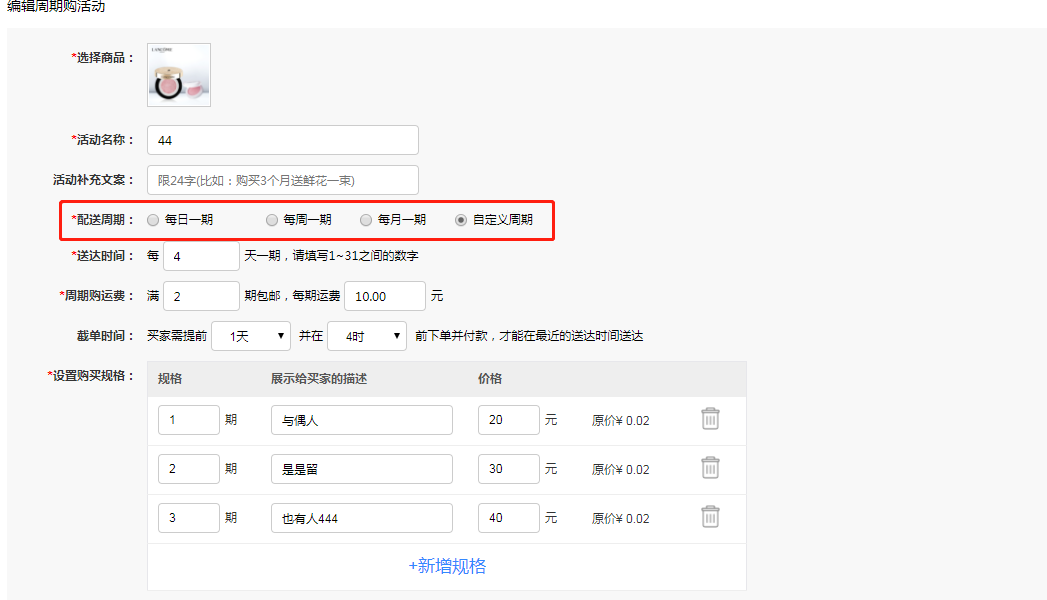Select the 每日一期 delivery cycle radio button

tap(153, 219)
